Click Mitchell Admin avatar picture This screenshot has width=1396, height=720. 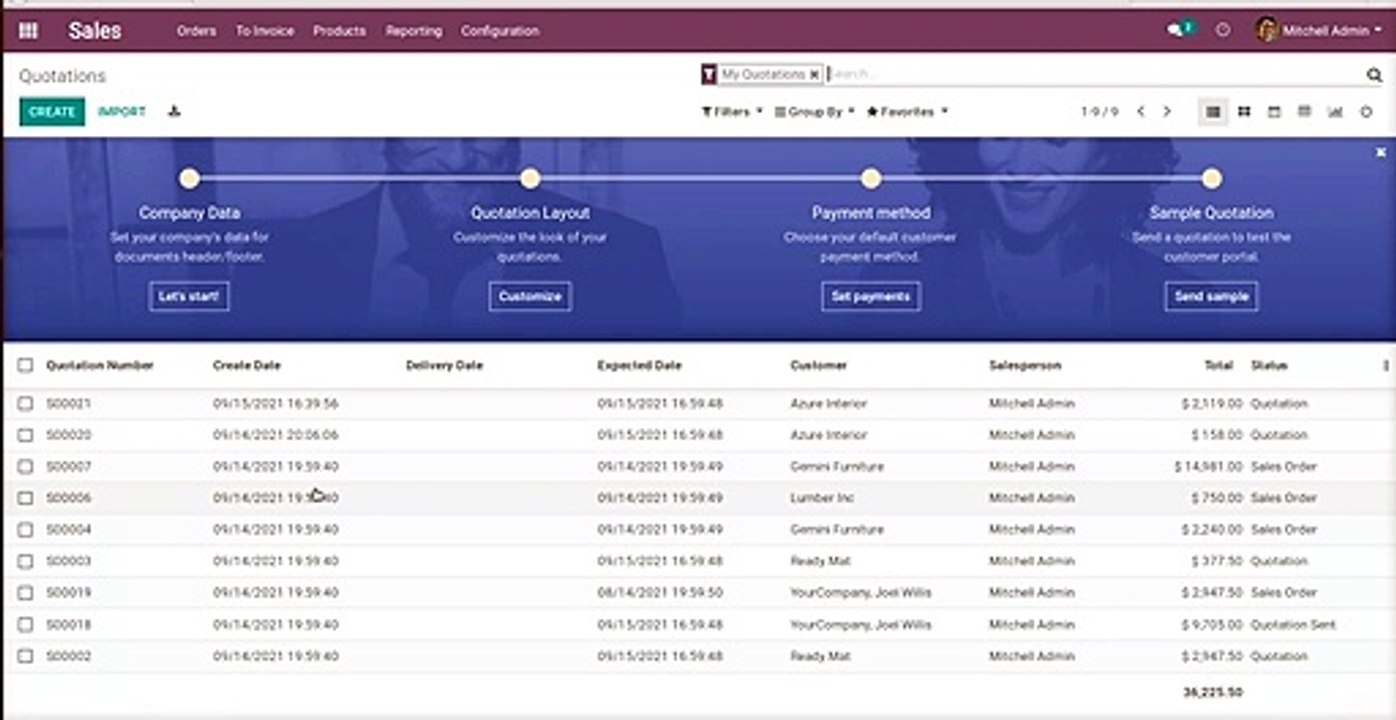click(x=1267, y=30)
